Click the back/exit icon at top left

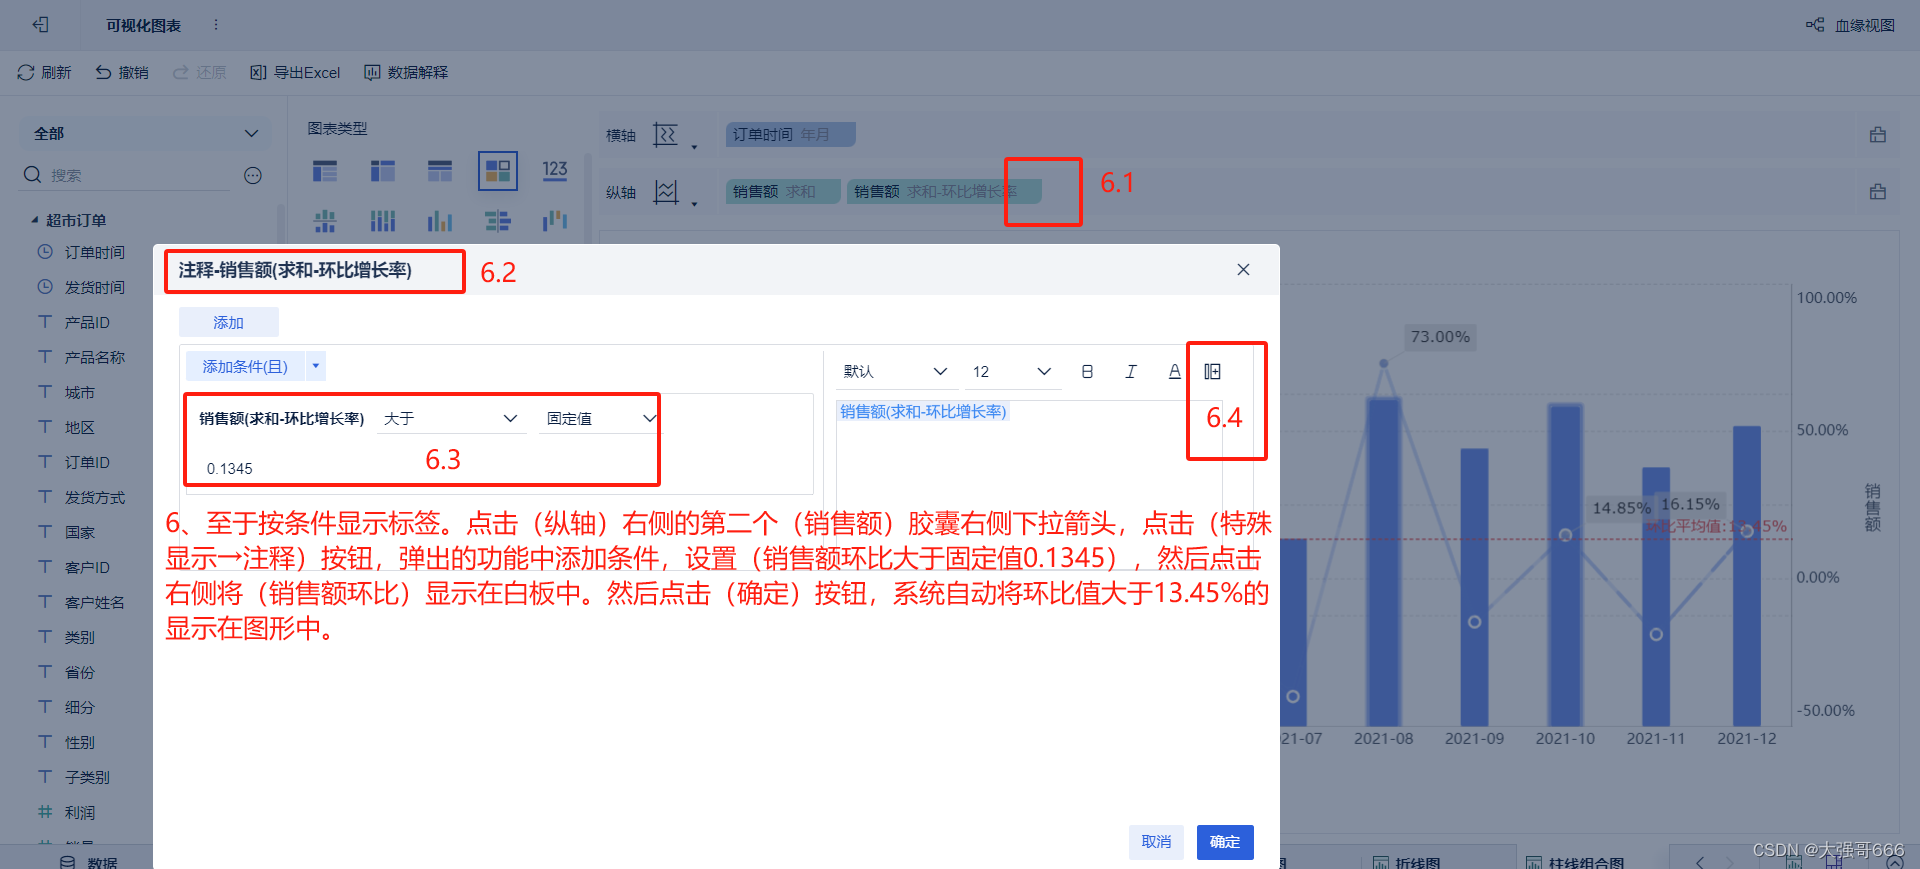coord(41,25)
